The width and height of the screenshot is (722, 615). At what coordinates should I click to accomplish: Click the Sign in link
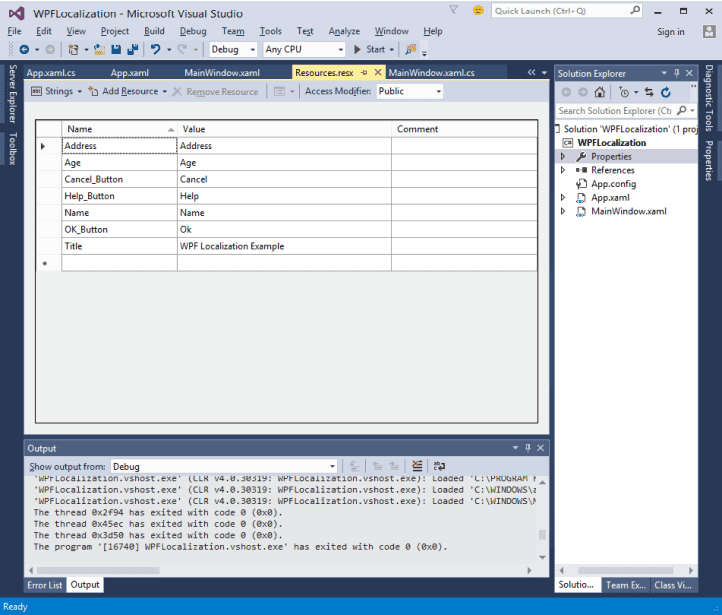click(670, 32)
